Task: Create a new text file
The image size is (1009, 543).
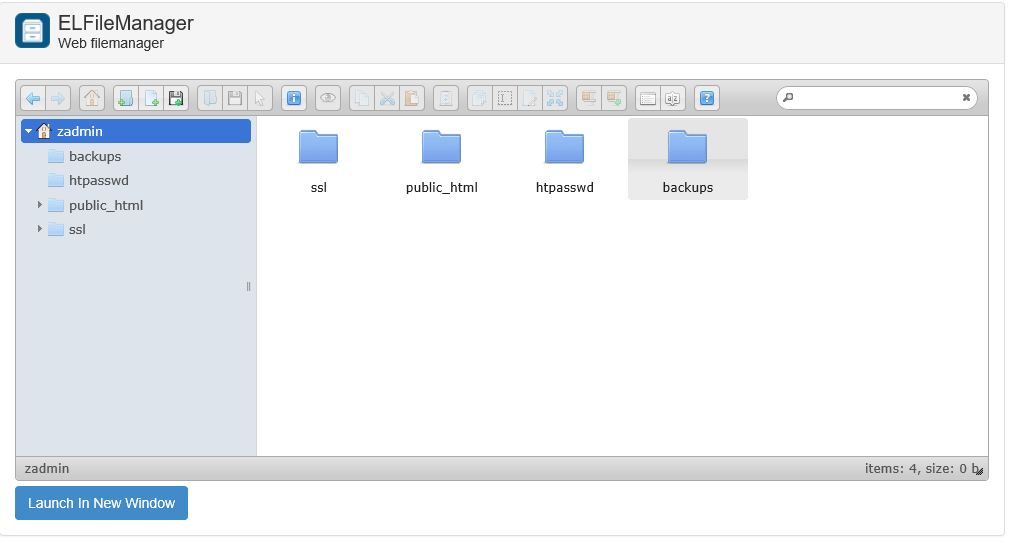Action: [151, 98]
